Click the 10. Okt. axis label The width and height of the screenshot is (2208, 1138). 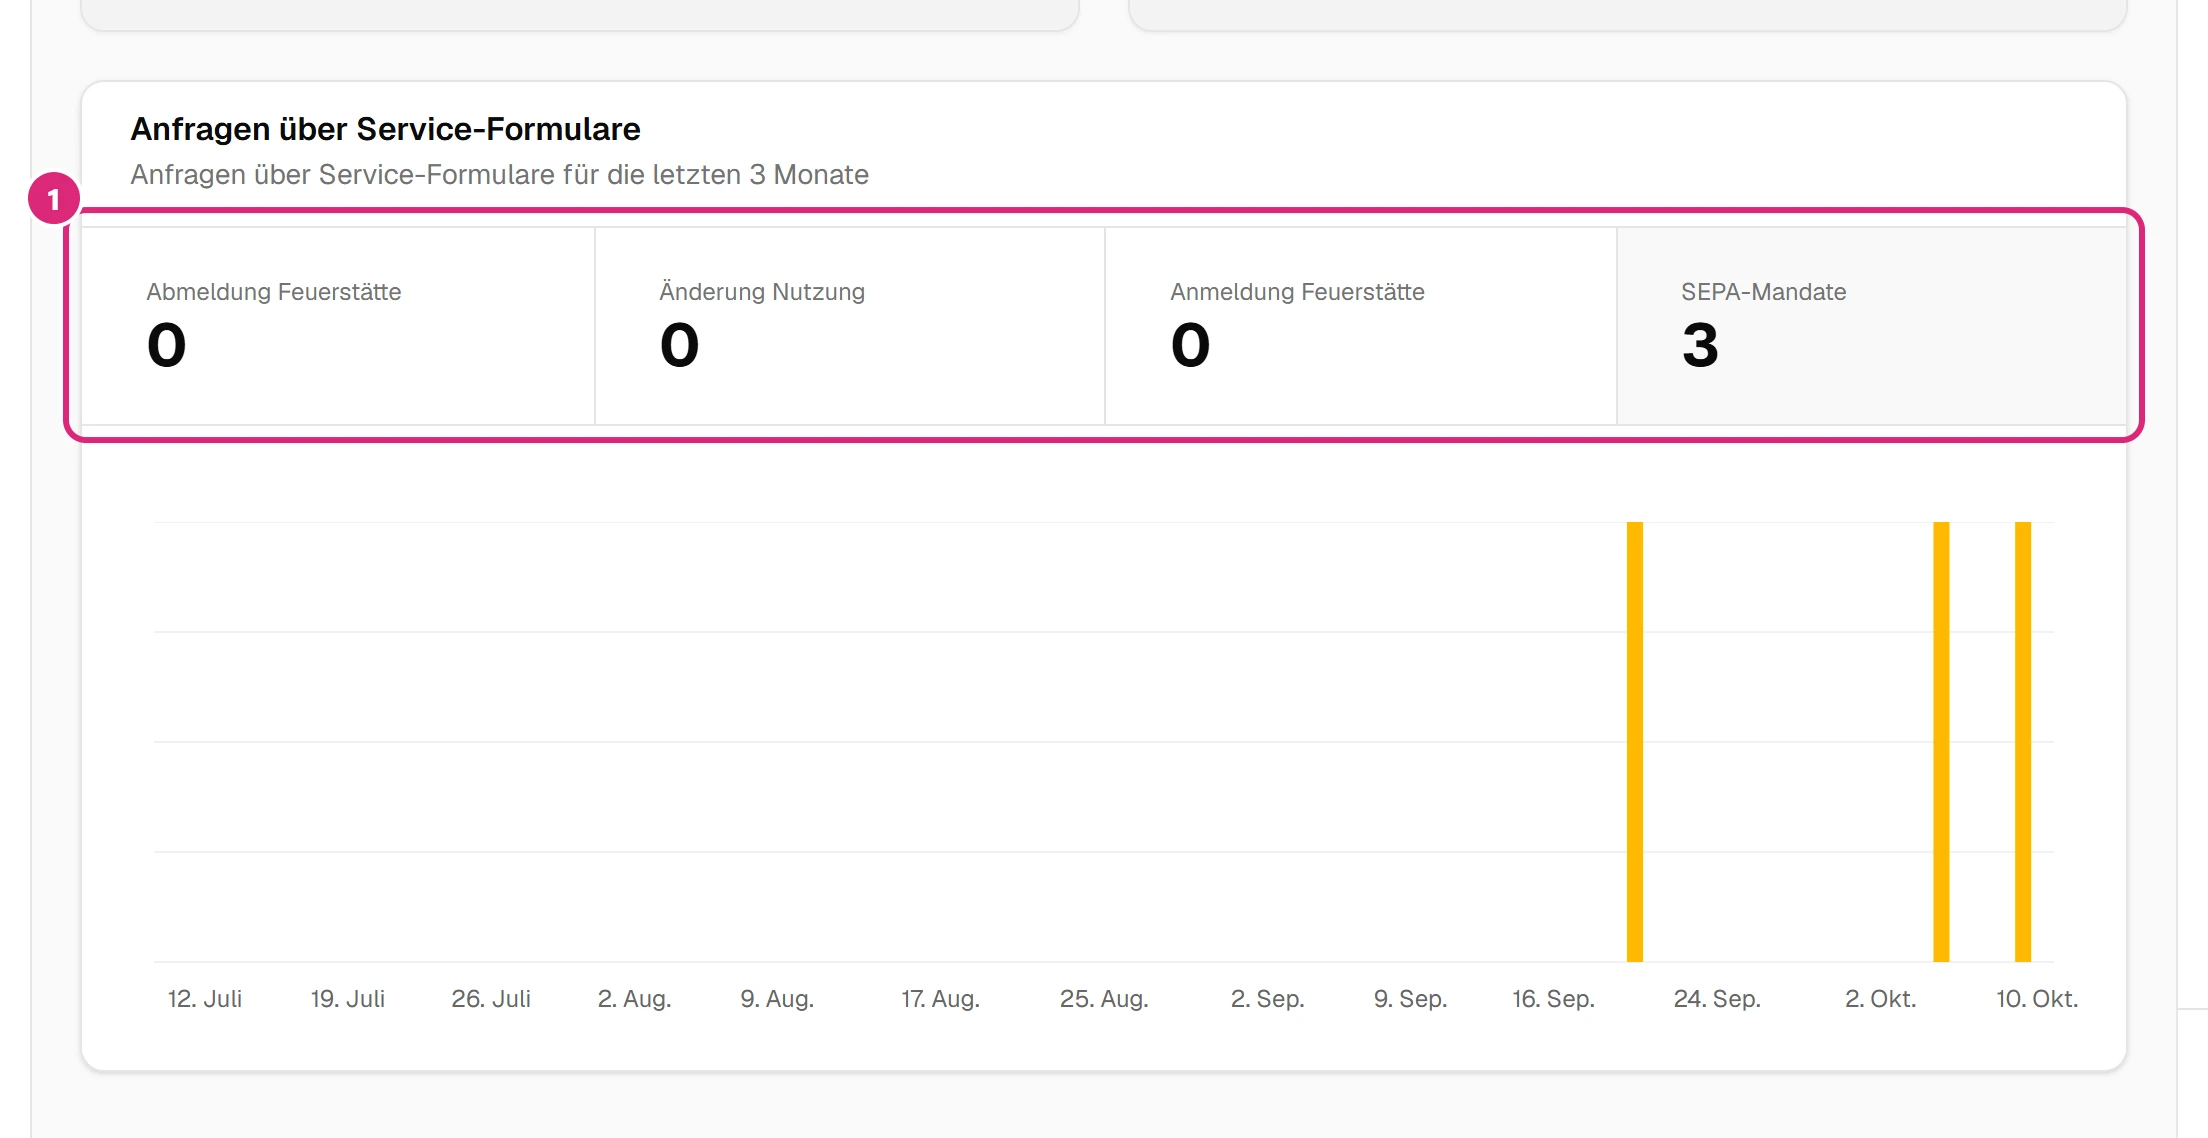click(2037, 999)
